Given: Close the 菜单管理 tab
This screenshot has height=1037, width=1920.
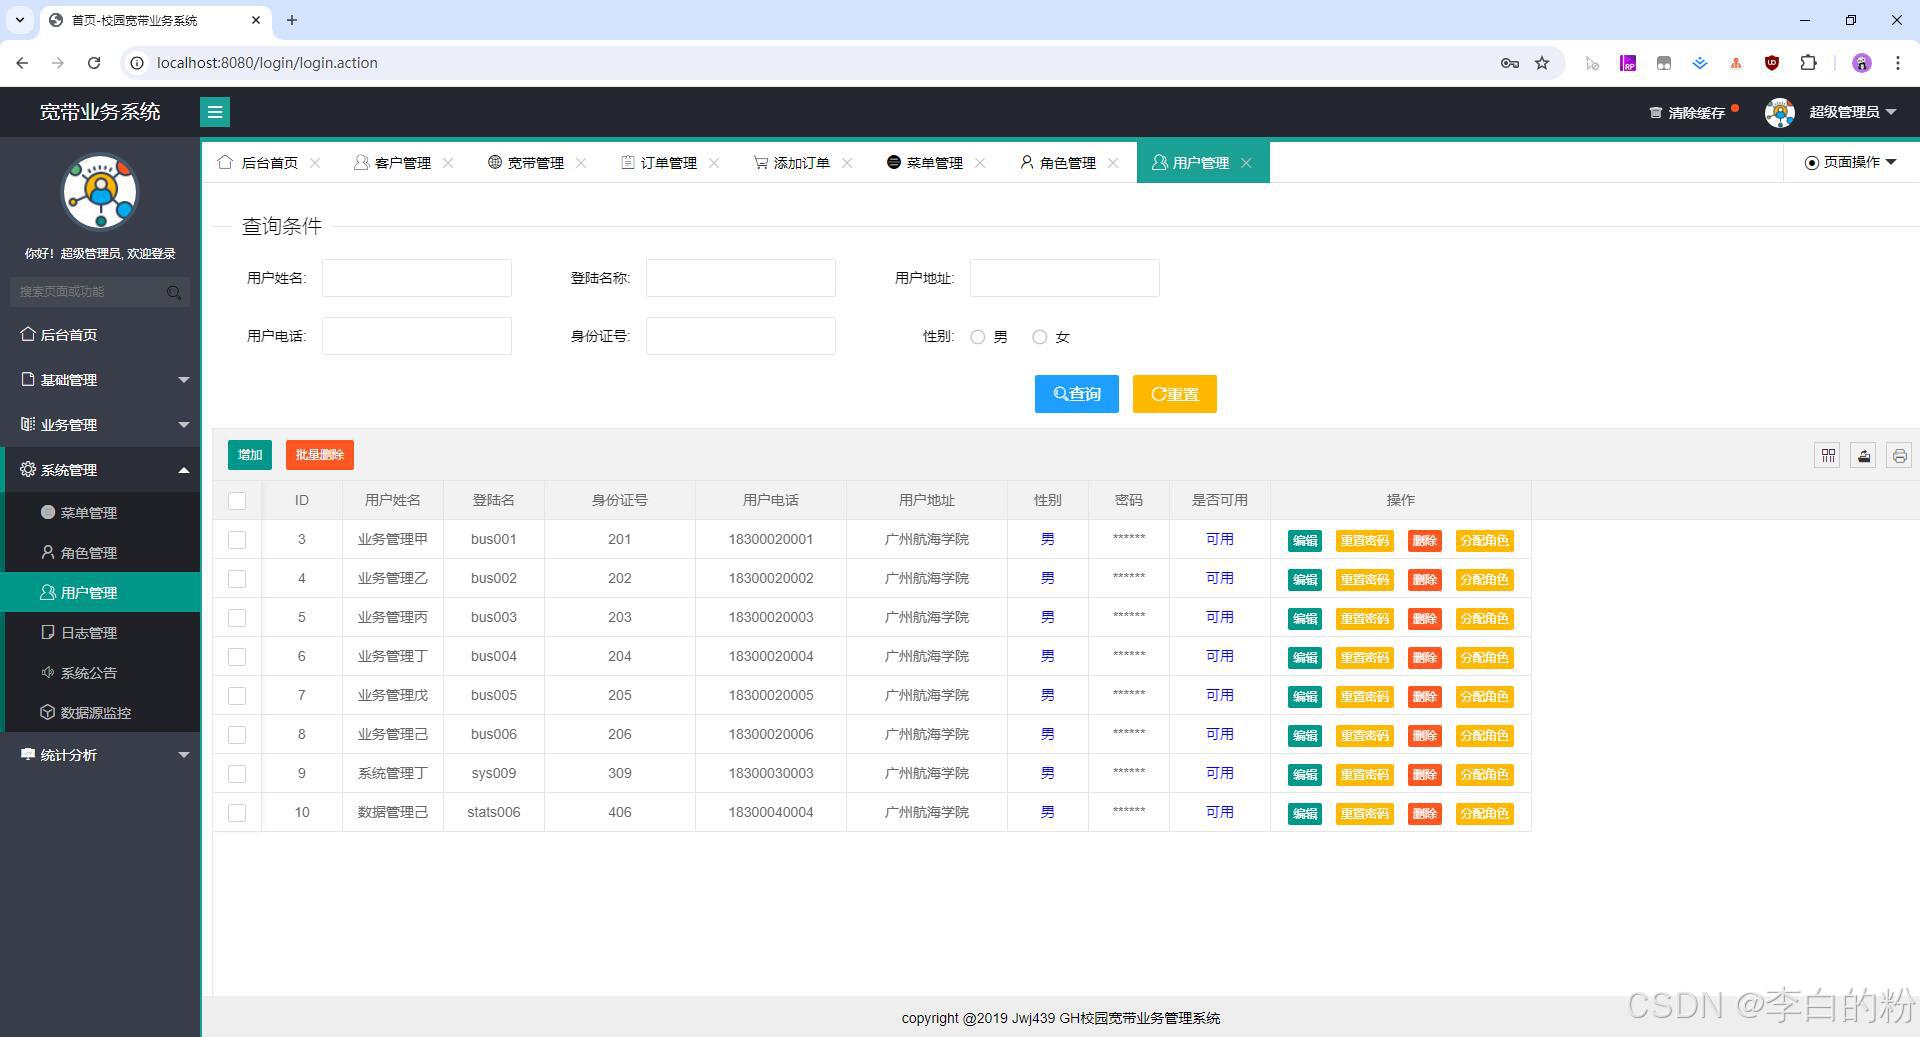Looking at the screenshot, I should [980, 163].
